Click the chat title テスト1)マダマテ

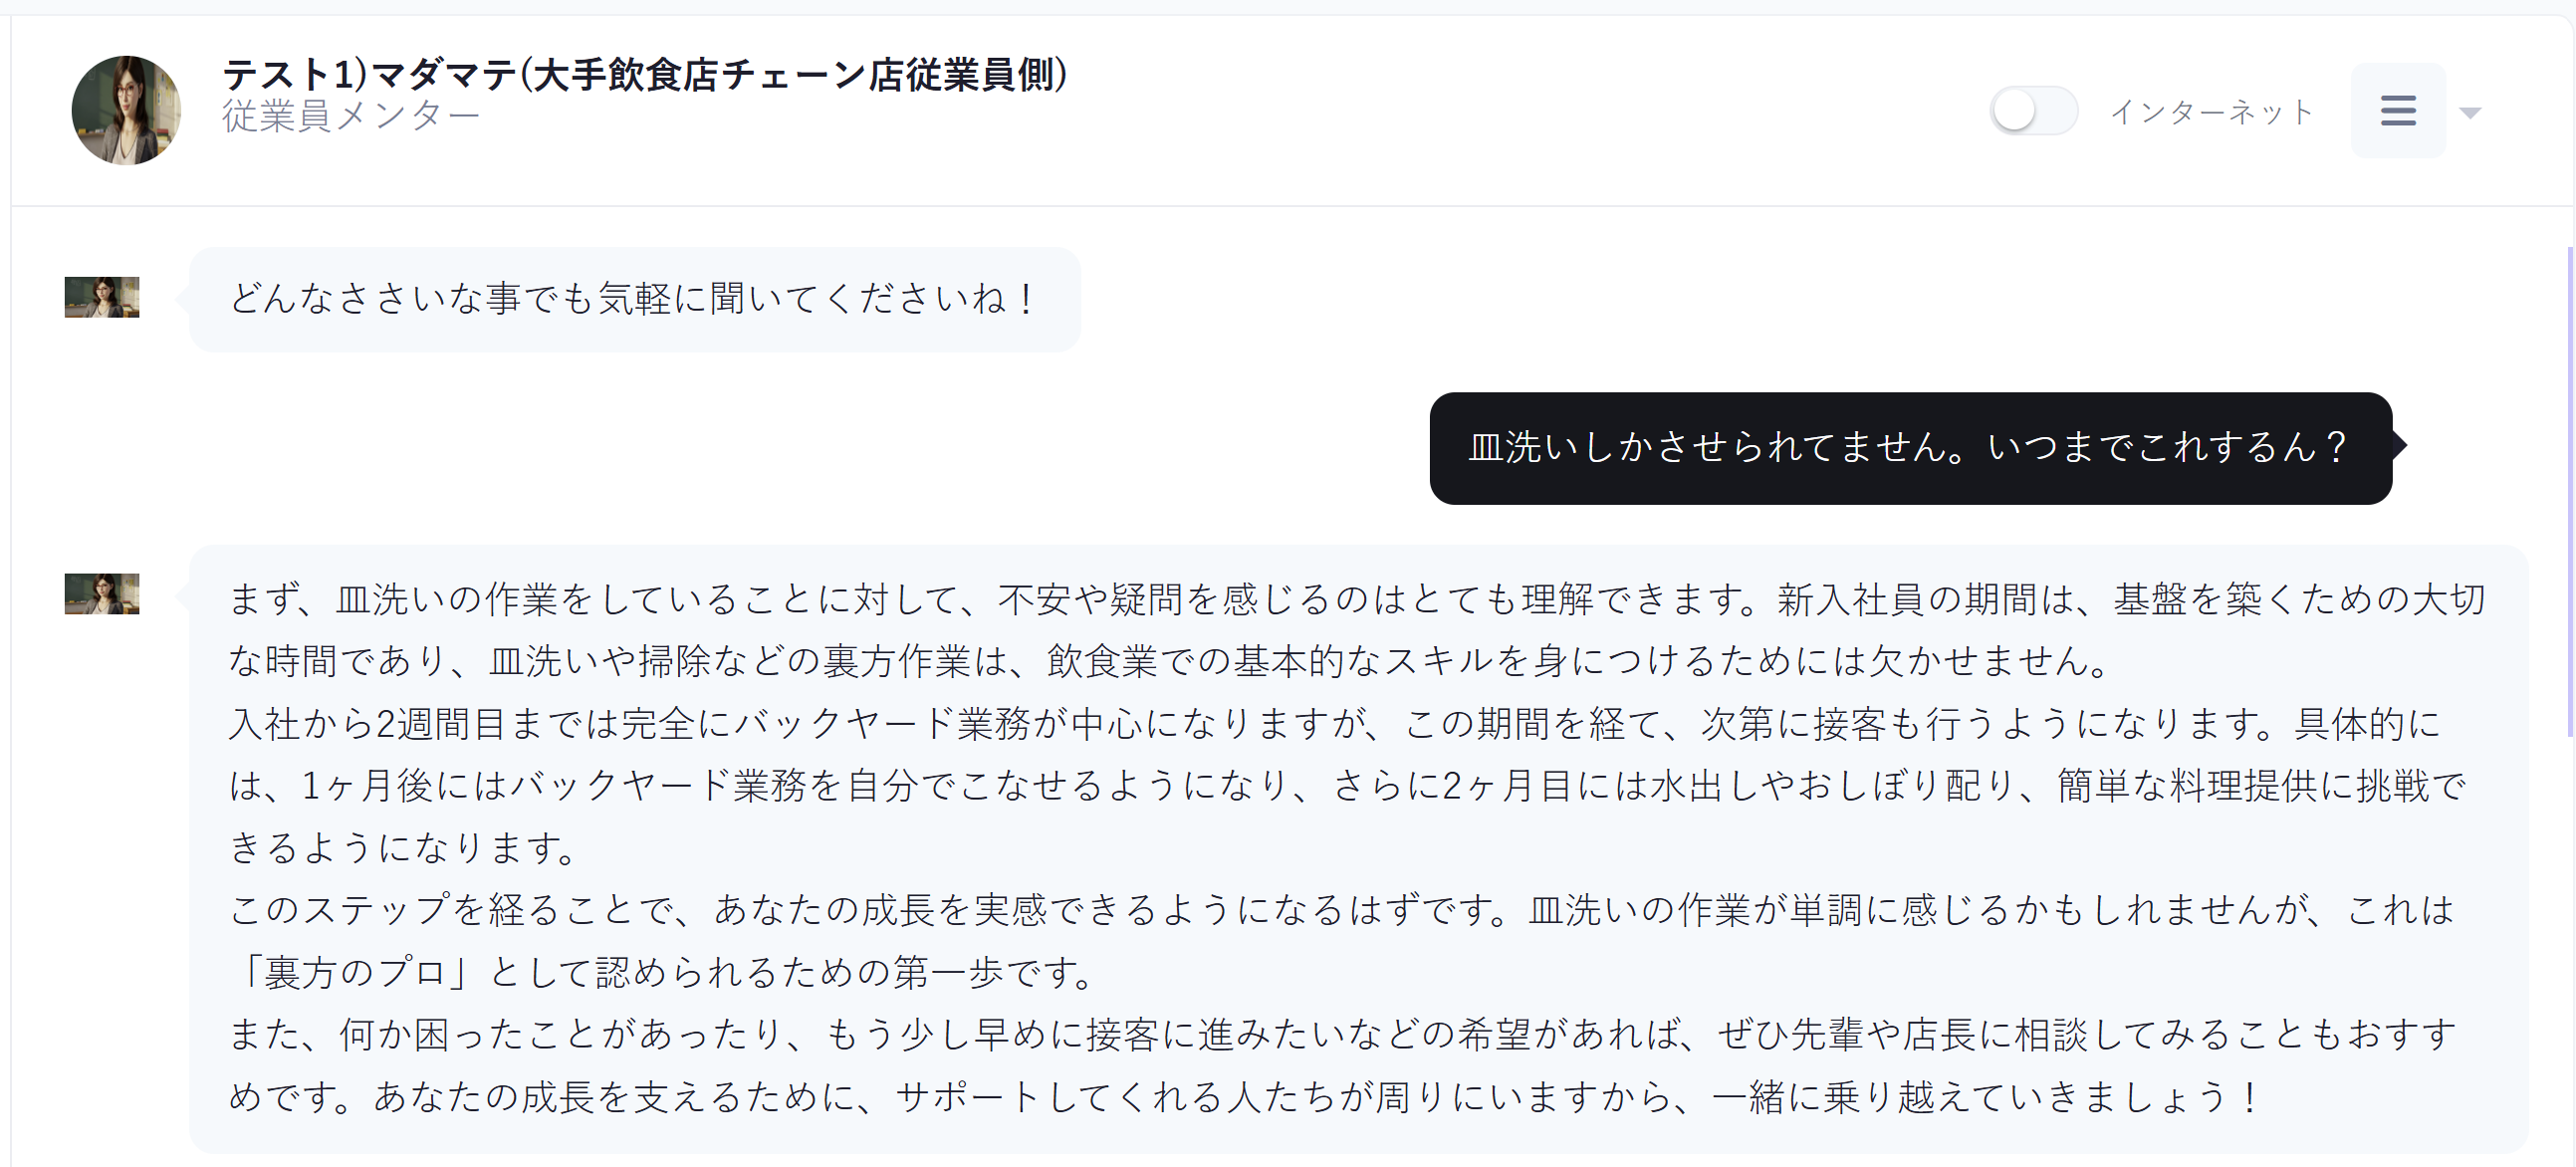(x=644, y=74)
